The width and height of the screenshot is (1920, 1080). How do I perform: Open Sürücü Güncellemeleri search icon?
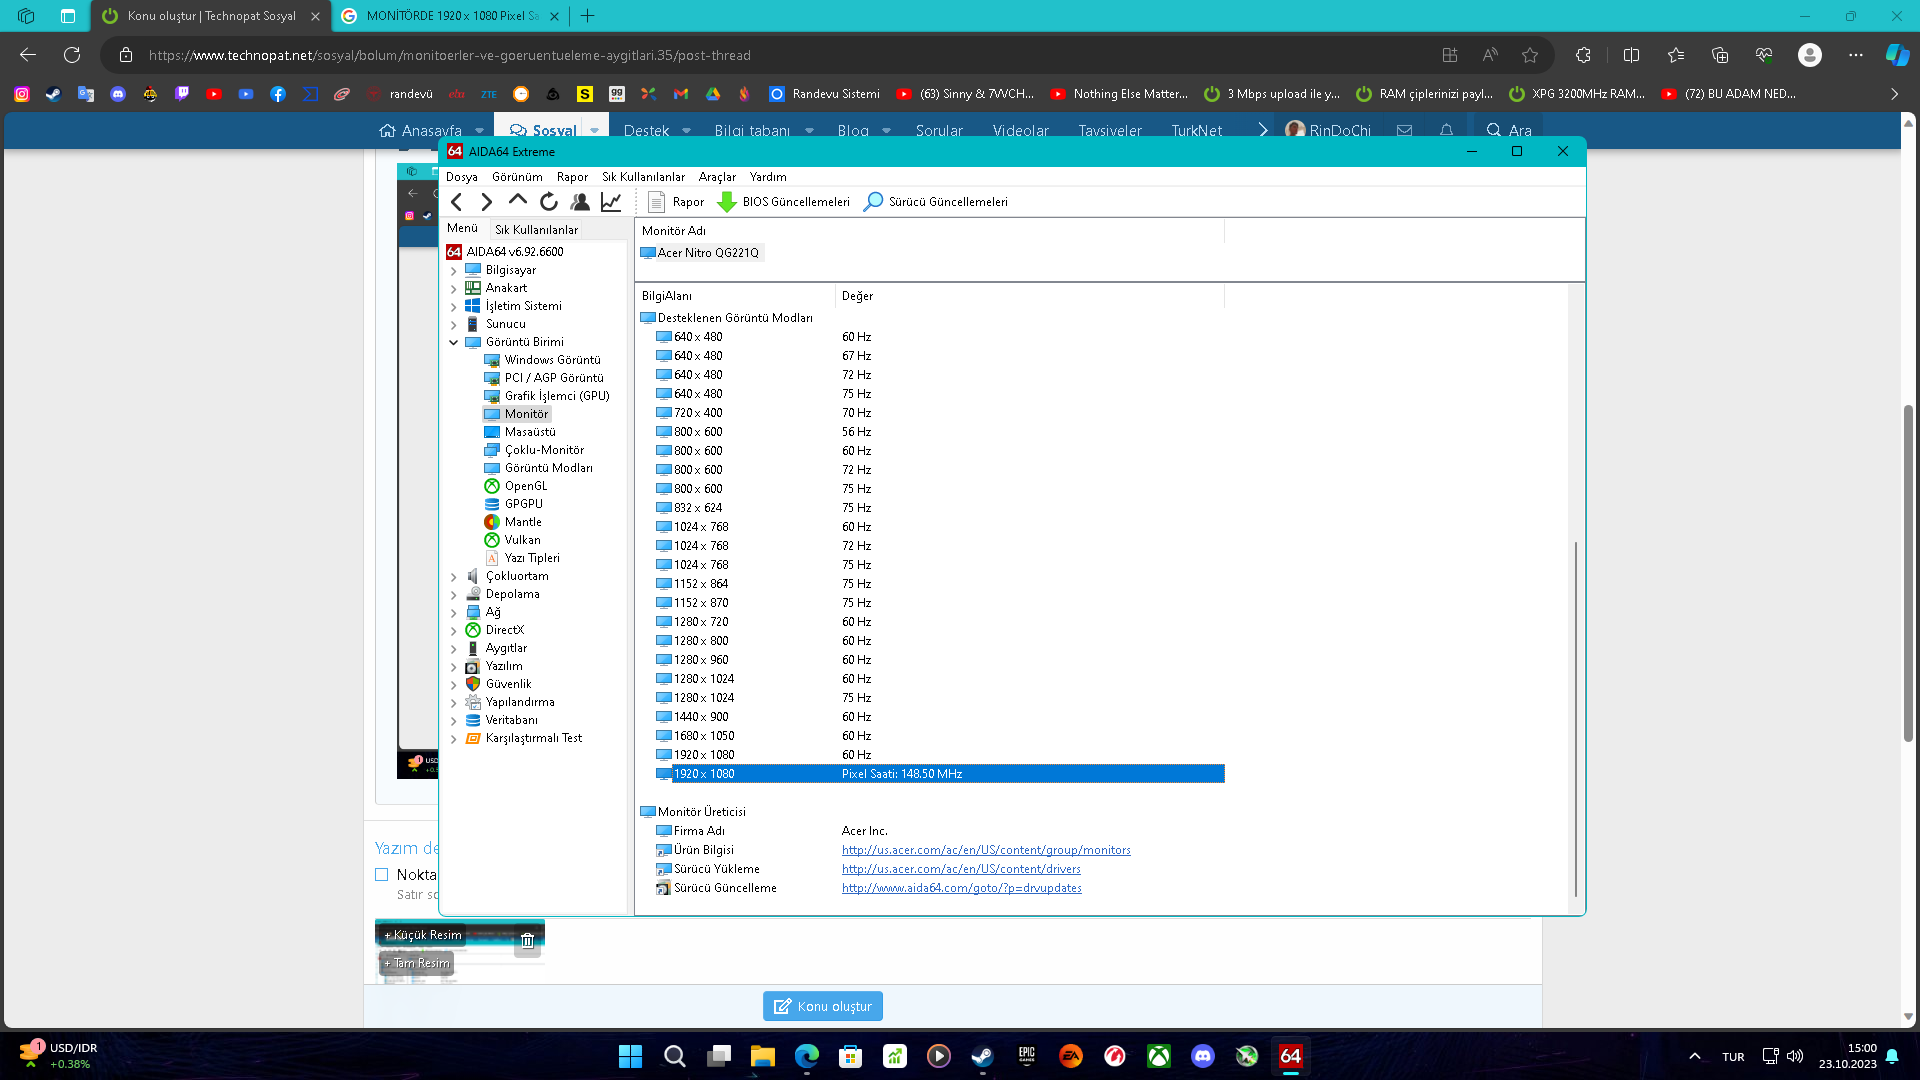click(873, 202)
